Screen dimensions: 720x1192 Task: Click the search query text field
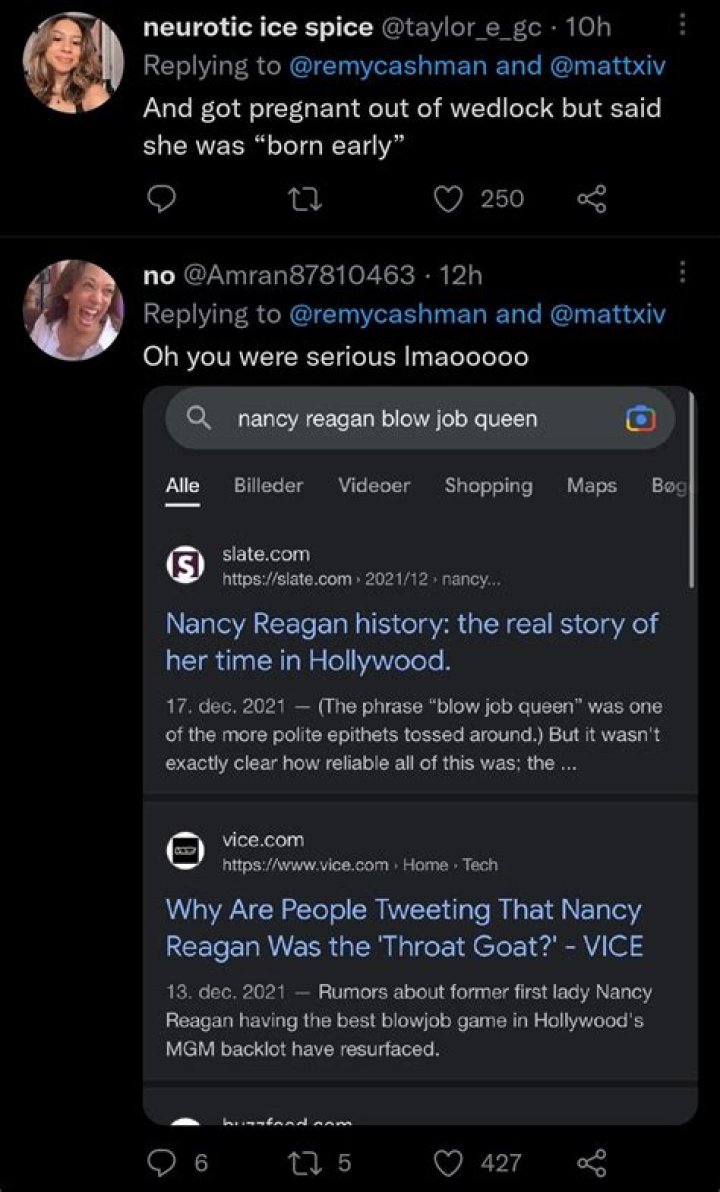(400, 419)
